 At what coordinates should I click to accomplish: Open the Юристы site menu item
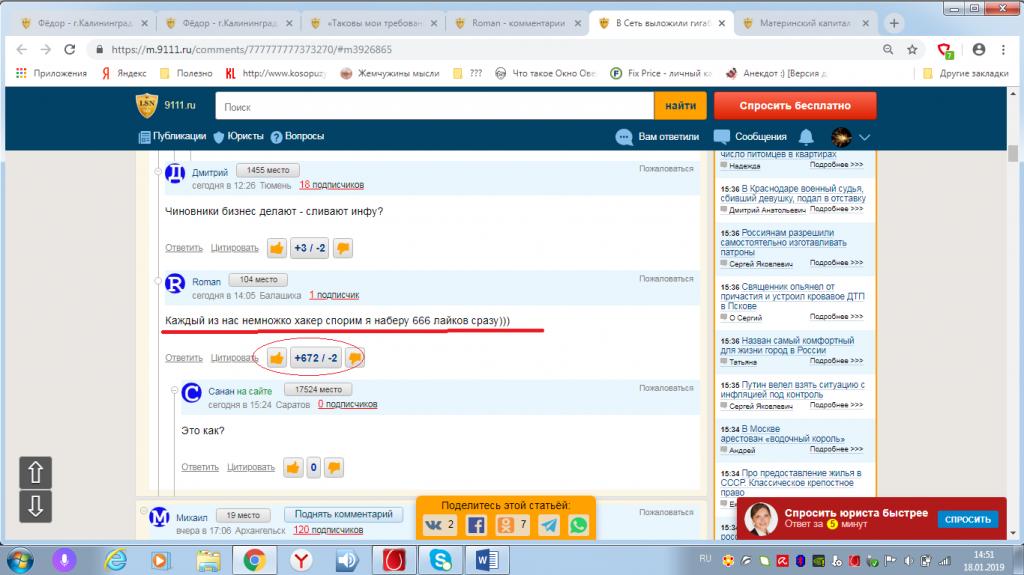(244, 136)
